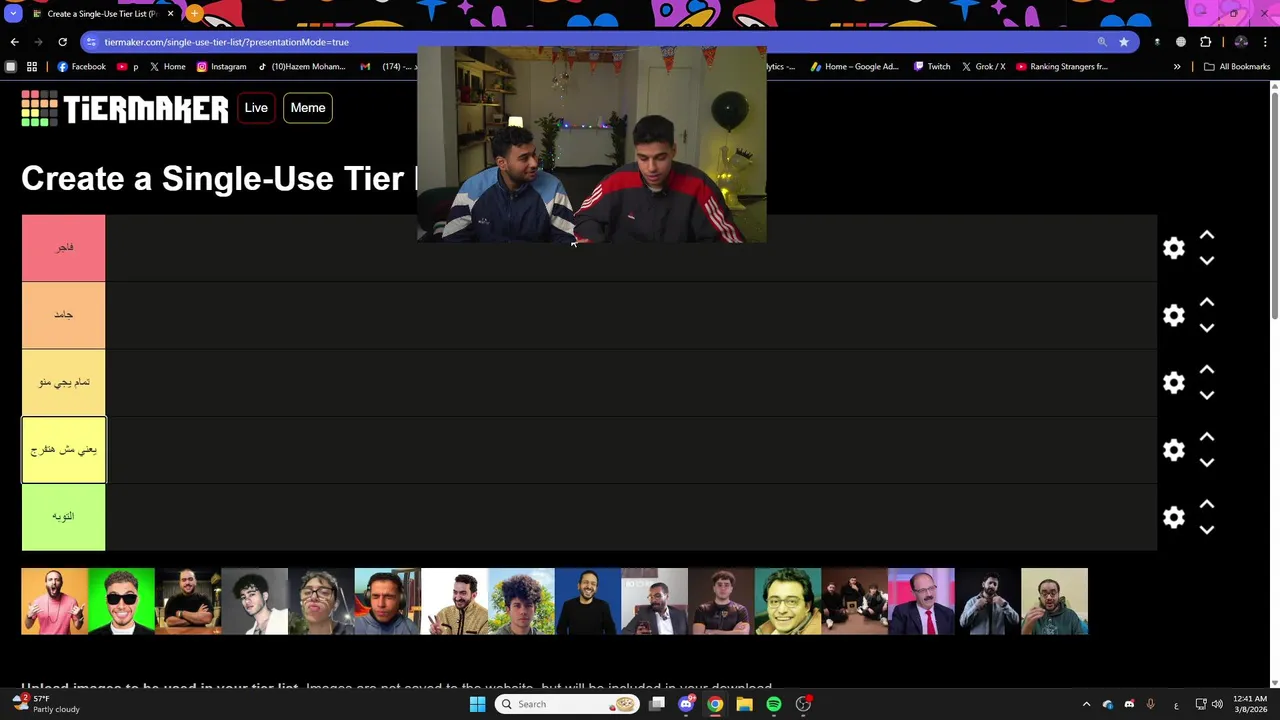Image resolution: width=1280 pixels, height=720 pixels.
Task: Move the pink top tier row down
Action: pyautogui.click(x=1207, y=260)
